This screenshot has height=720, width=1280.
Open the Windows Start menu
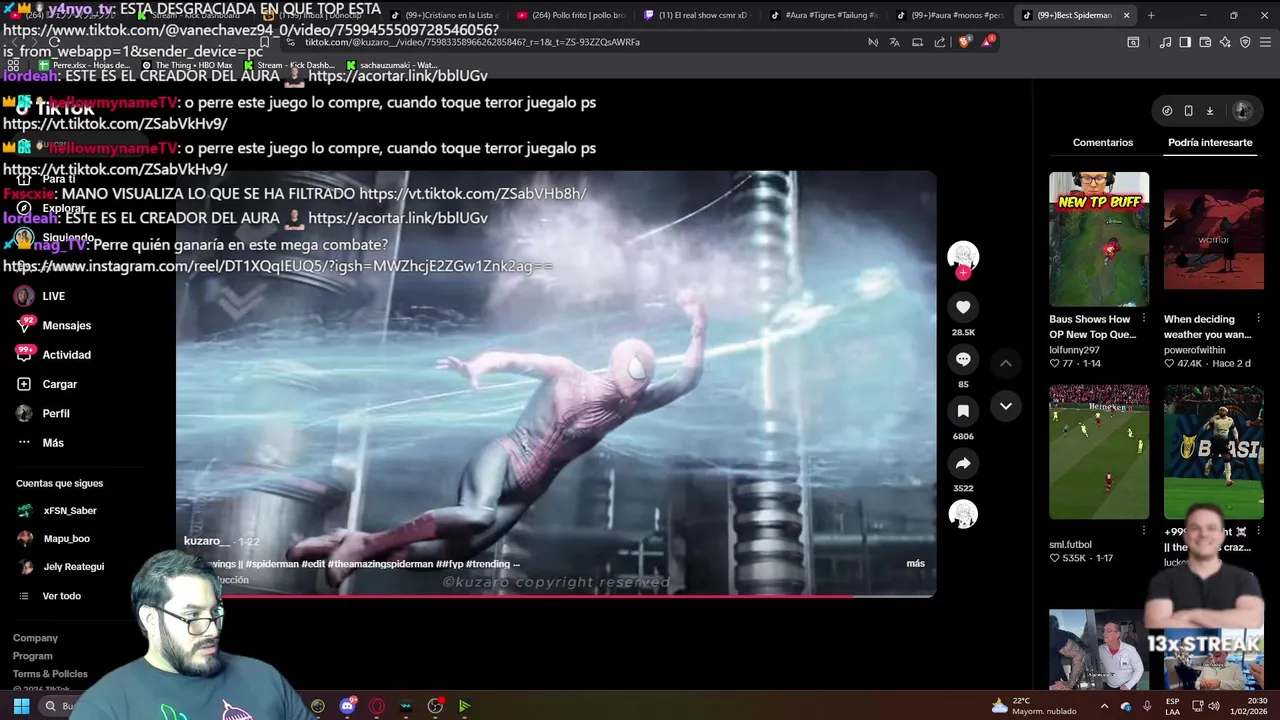pos(21,706)
